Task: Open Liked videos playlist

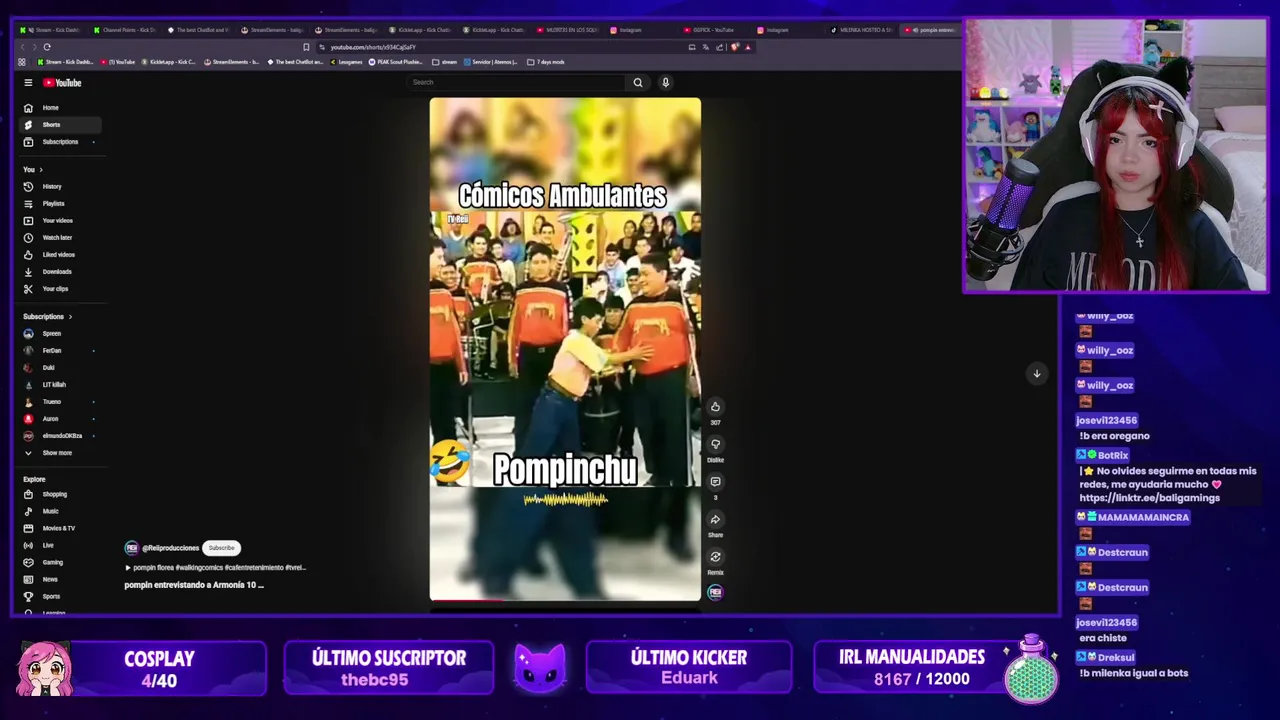Action: click(x=60, y=255)
